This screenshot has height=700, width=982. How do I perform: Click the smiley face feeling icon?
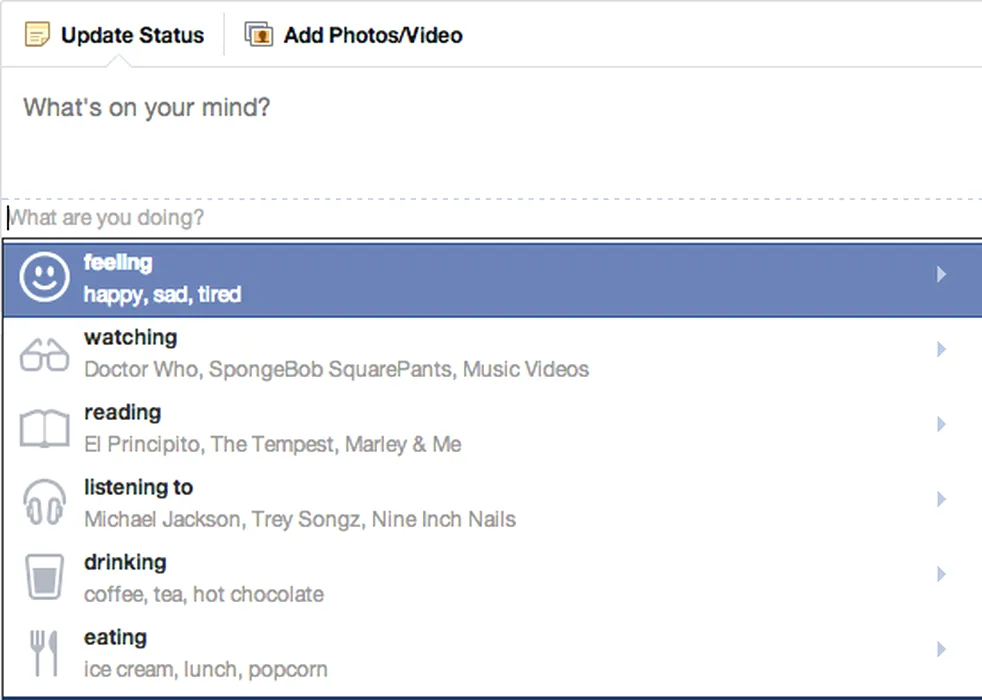click(45, 278)
